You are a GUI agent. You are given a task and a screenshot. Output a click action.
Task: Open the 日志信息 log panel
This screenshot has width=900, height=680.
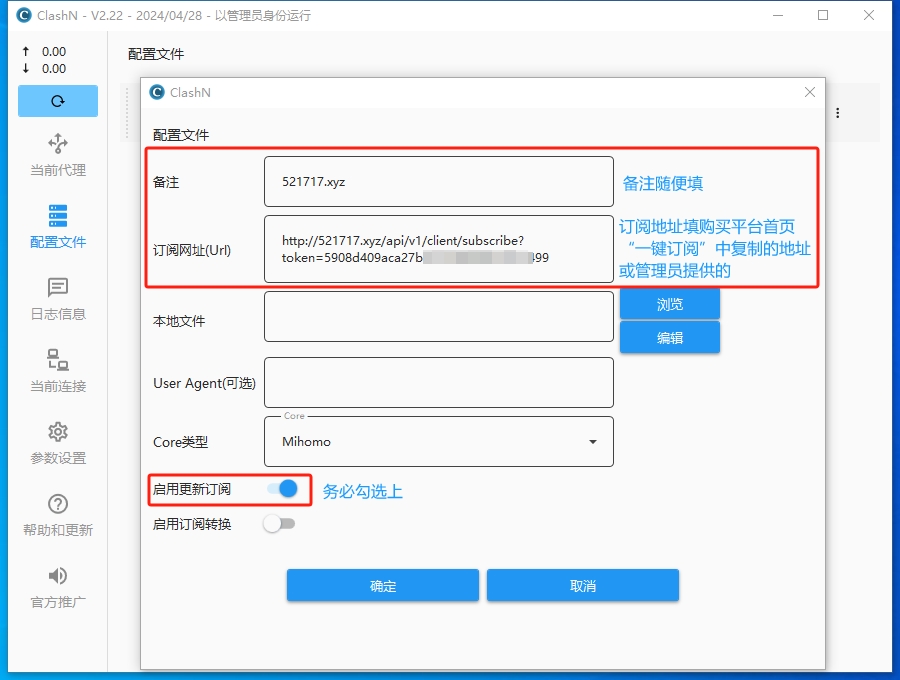57,298
